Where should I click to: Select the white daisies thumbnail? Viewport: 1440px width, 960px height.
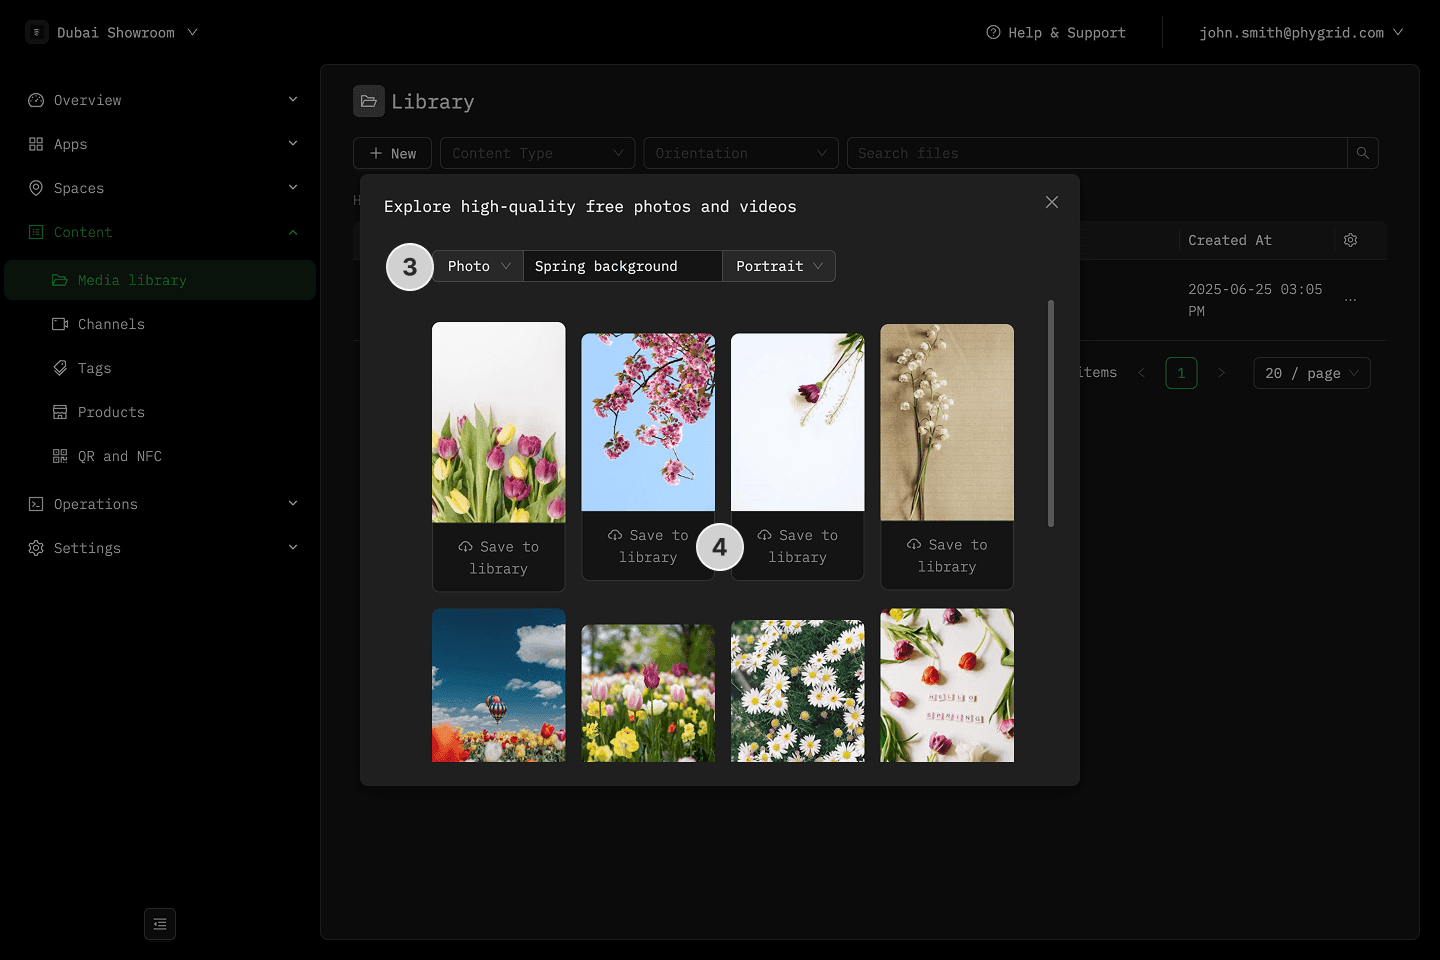(797, 691)
